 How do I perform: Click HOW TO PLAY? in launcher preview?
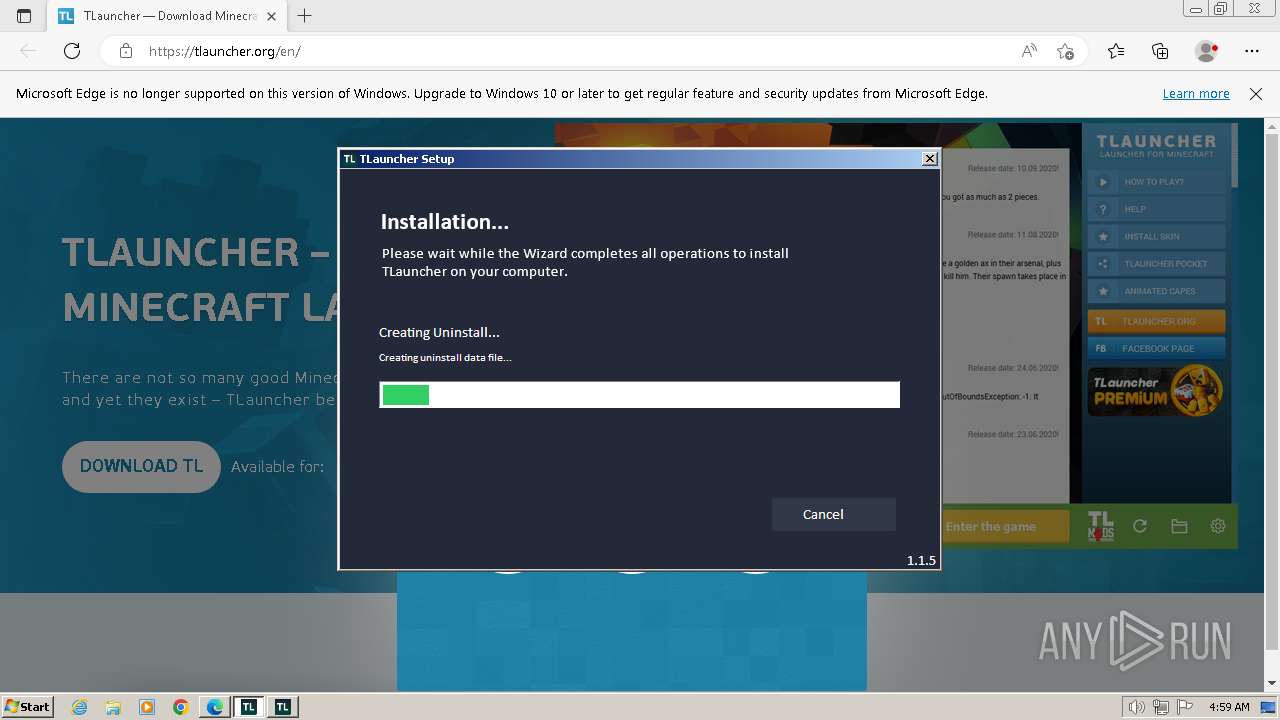pos(1156,182)
